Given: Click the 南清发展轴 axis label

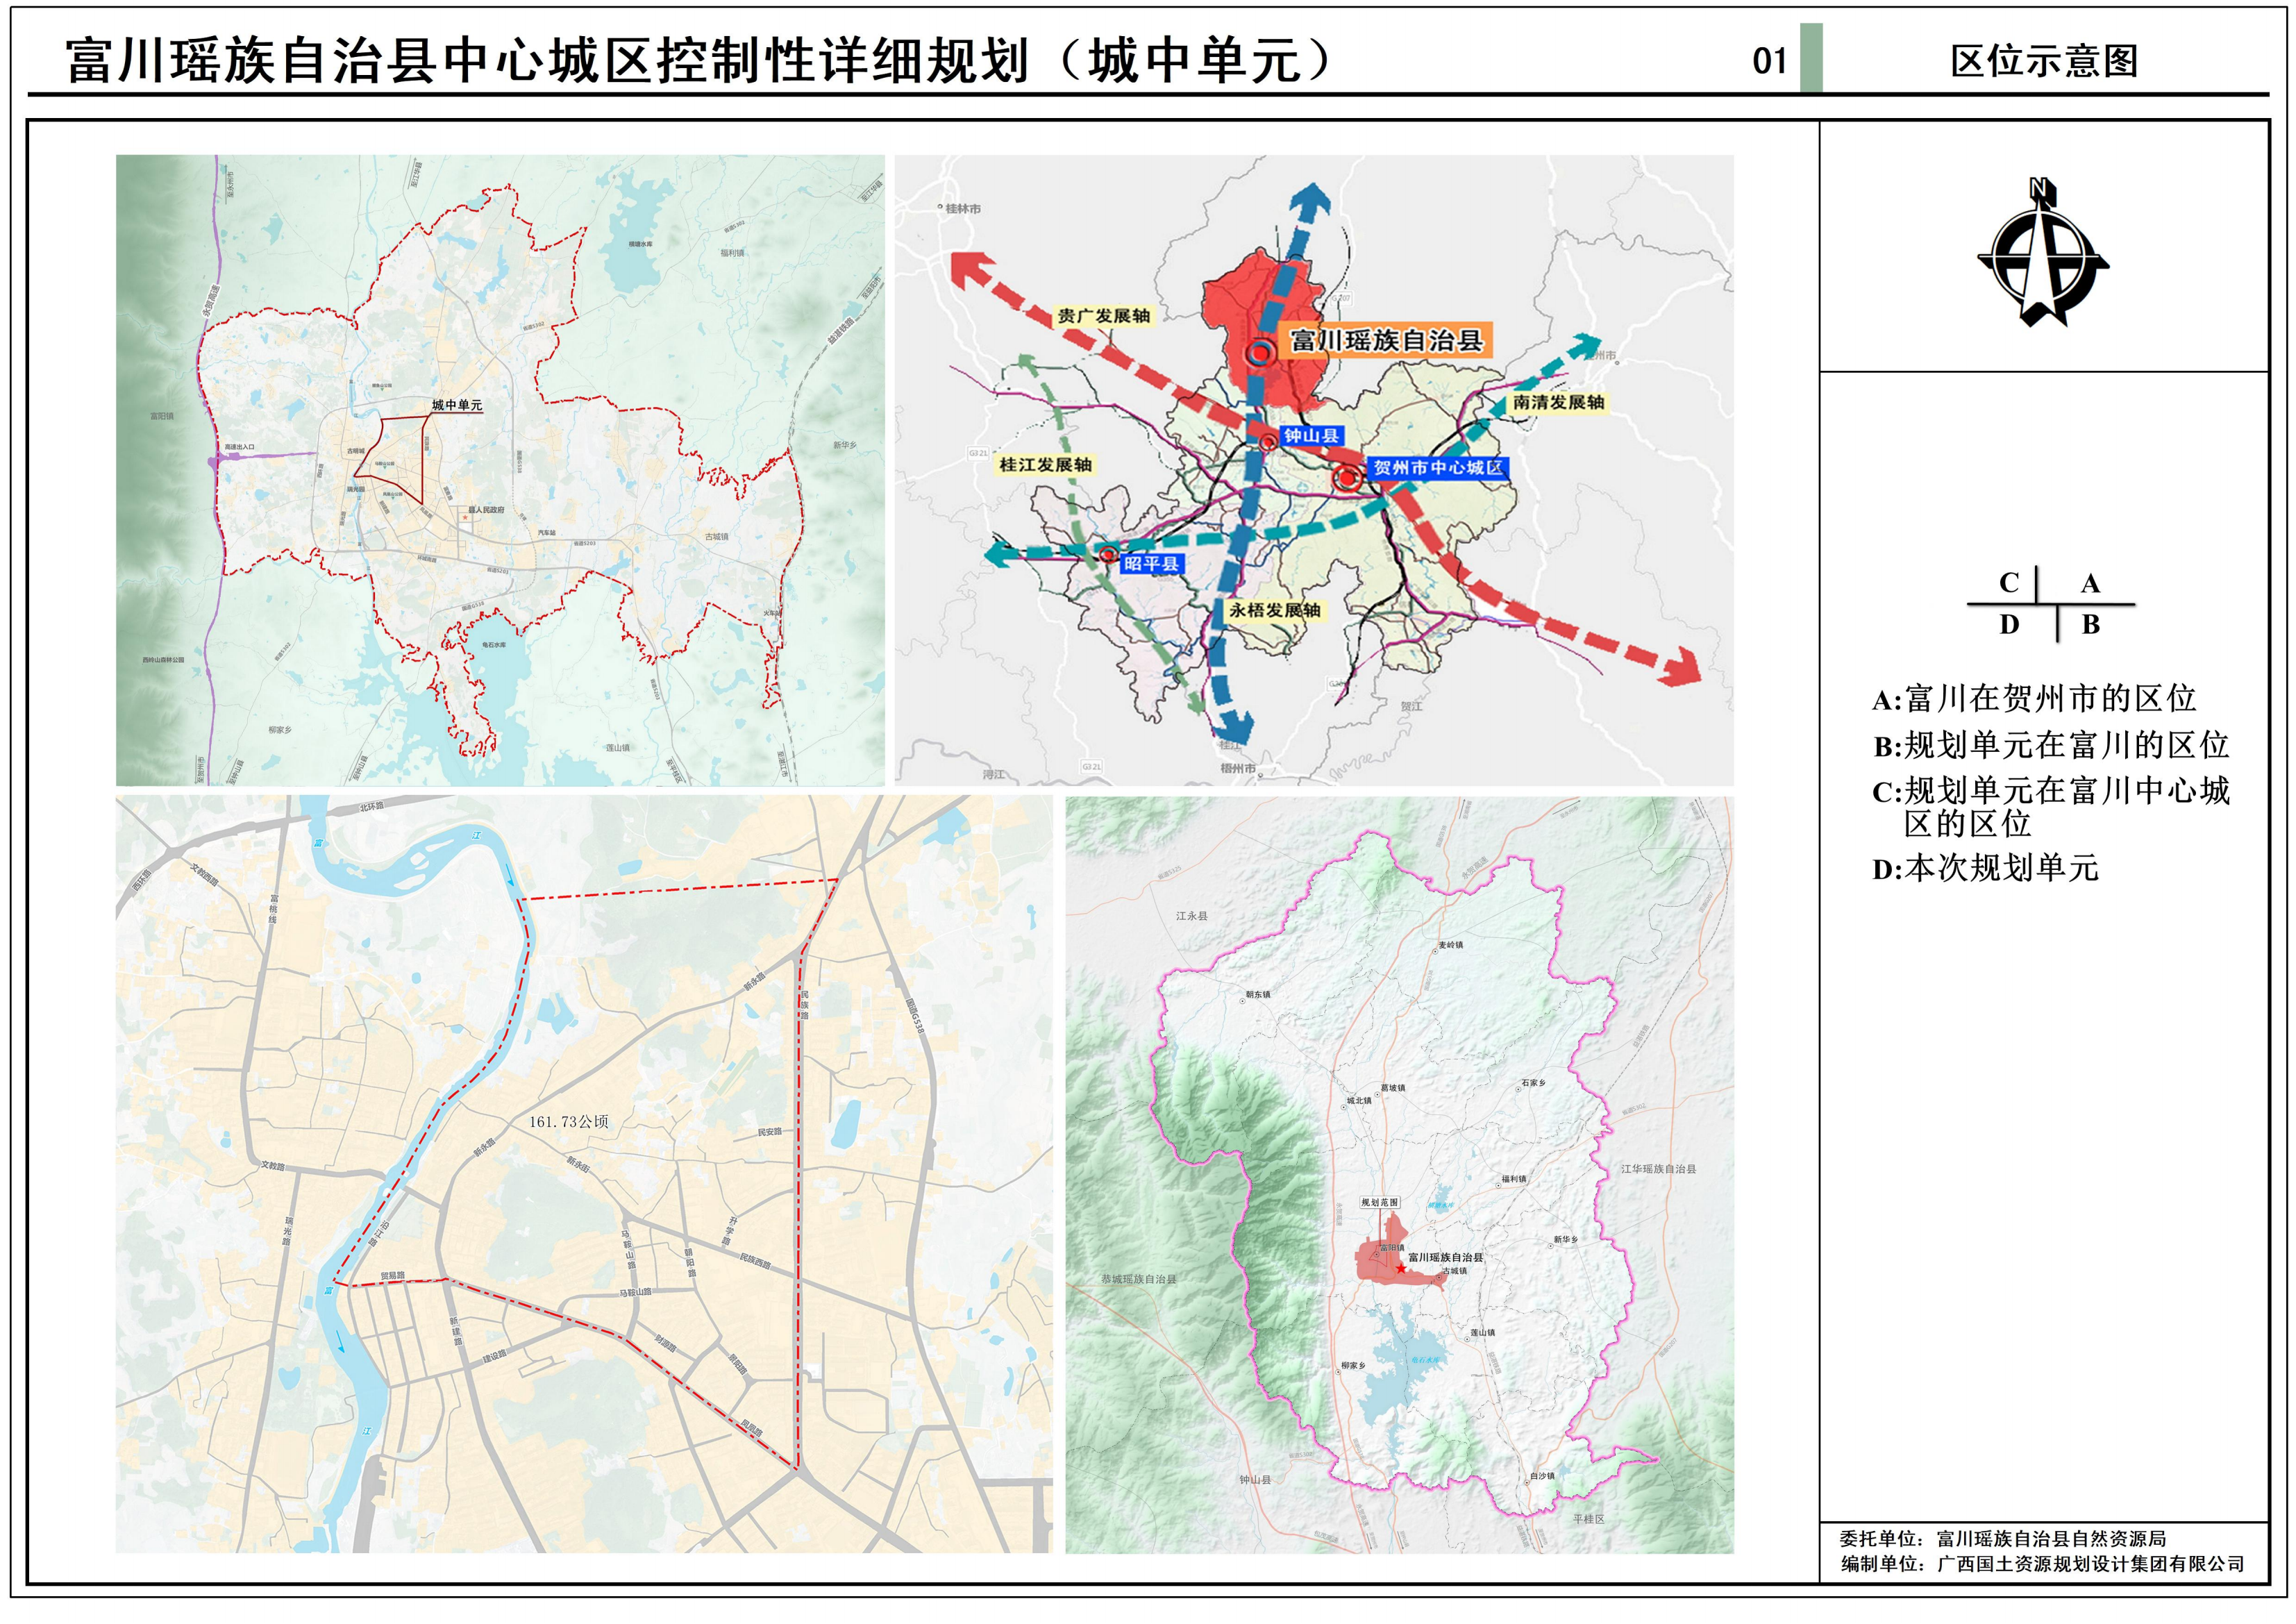Looking at the screenshot, I should click(x=1558, y=402).
